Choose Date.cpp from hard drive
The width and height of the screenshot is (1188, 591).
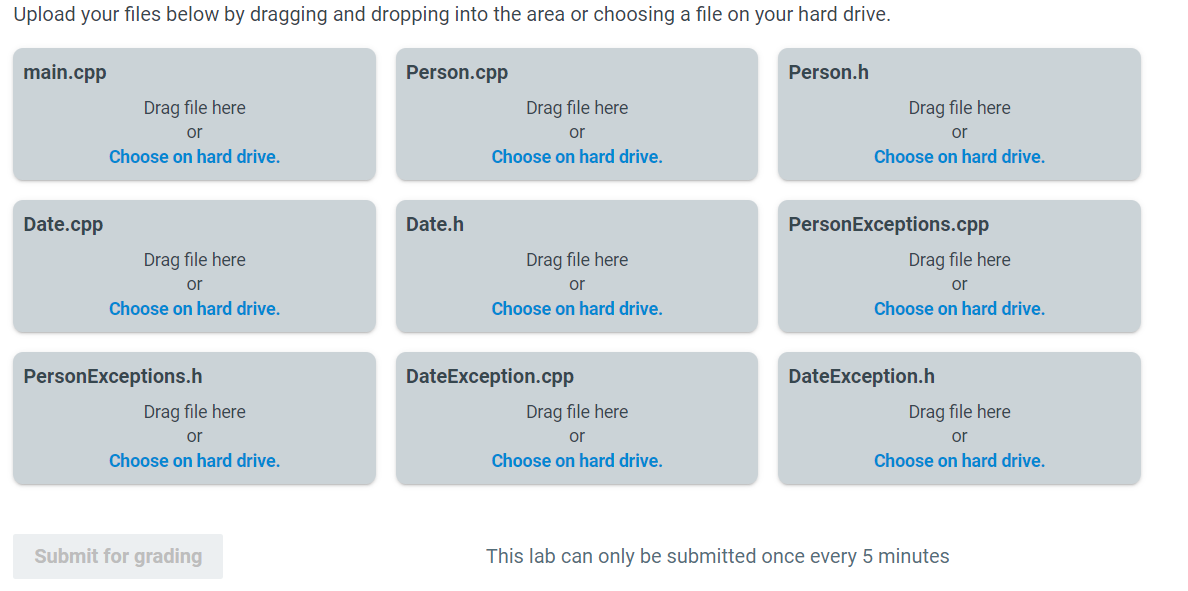click(194, 308)
